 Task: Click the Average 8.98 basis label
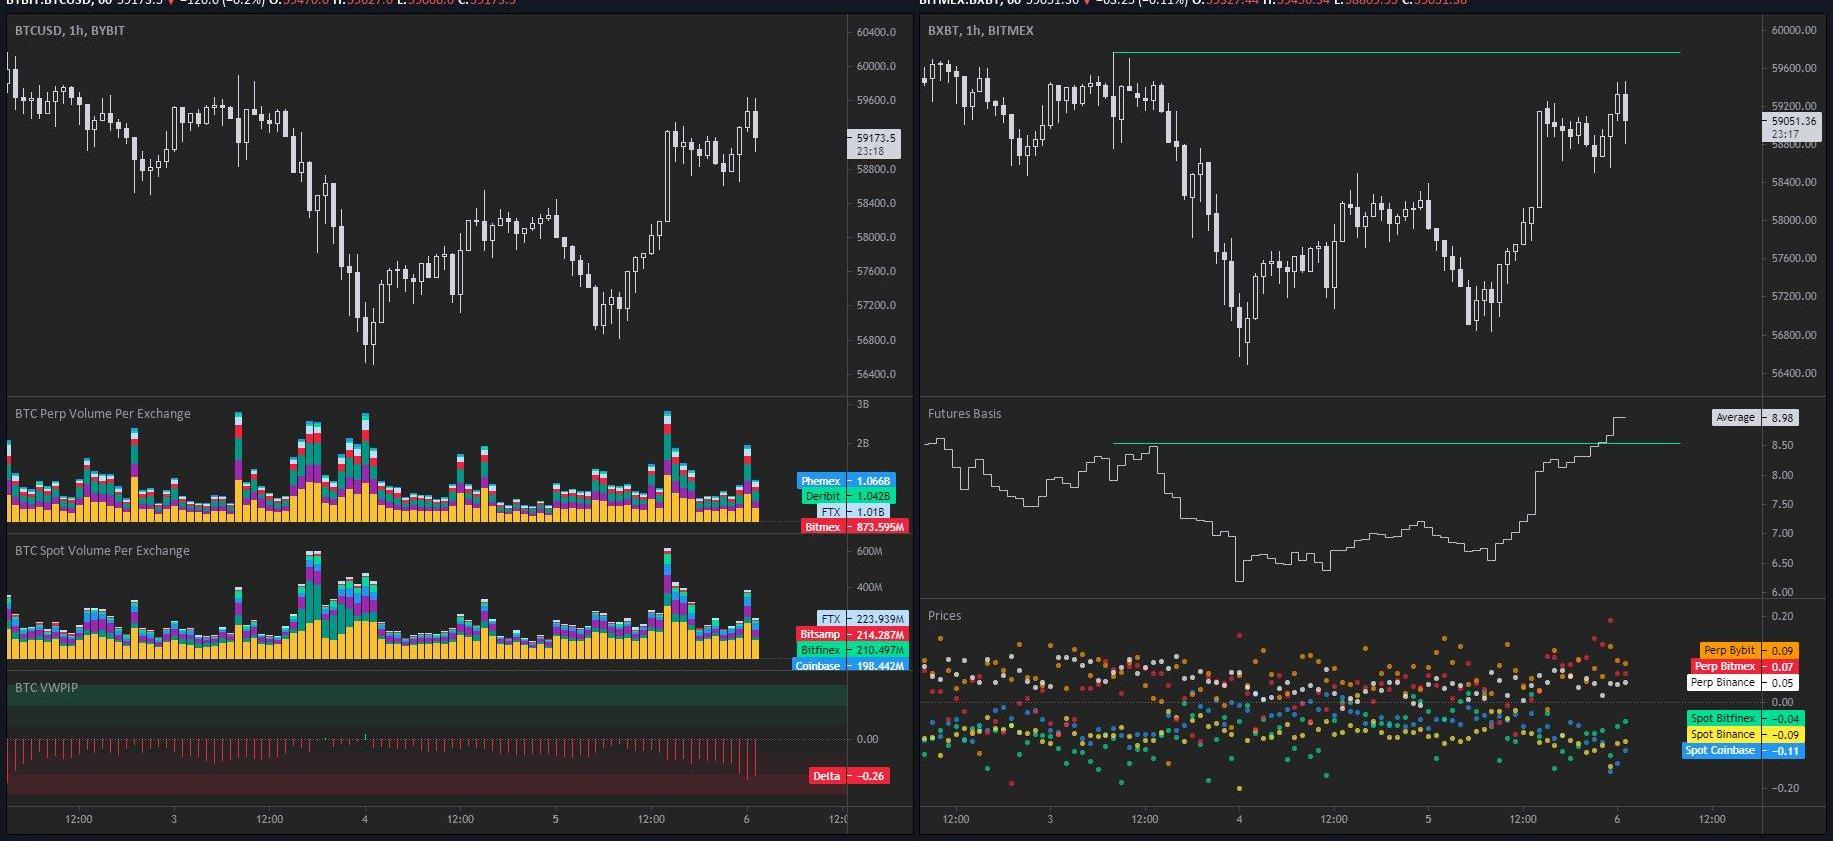1735,417
